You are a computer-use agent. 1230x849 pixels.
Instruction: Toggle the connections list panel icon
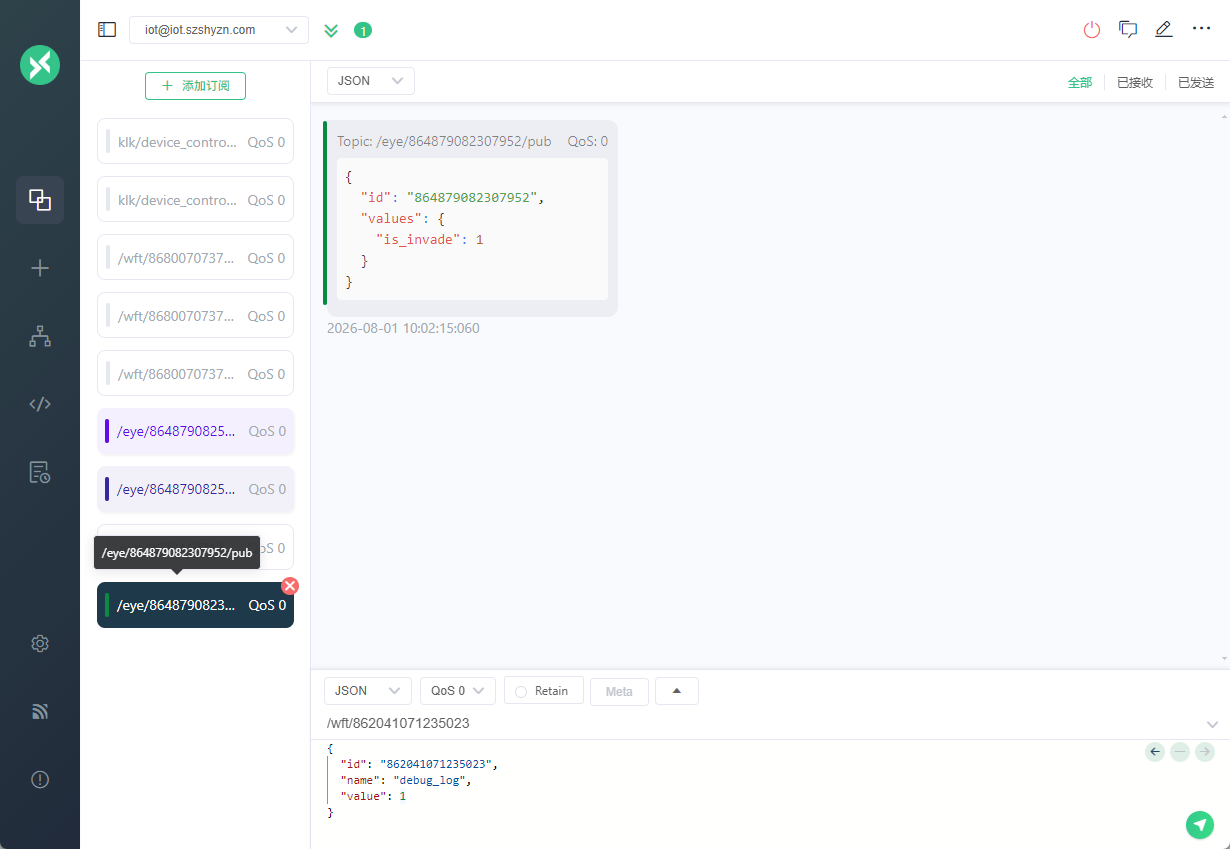point(107,30)
